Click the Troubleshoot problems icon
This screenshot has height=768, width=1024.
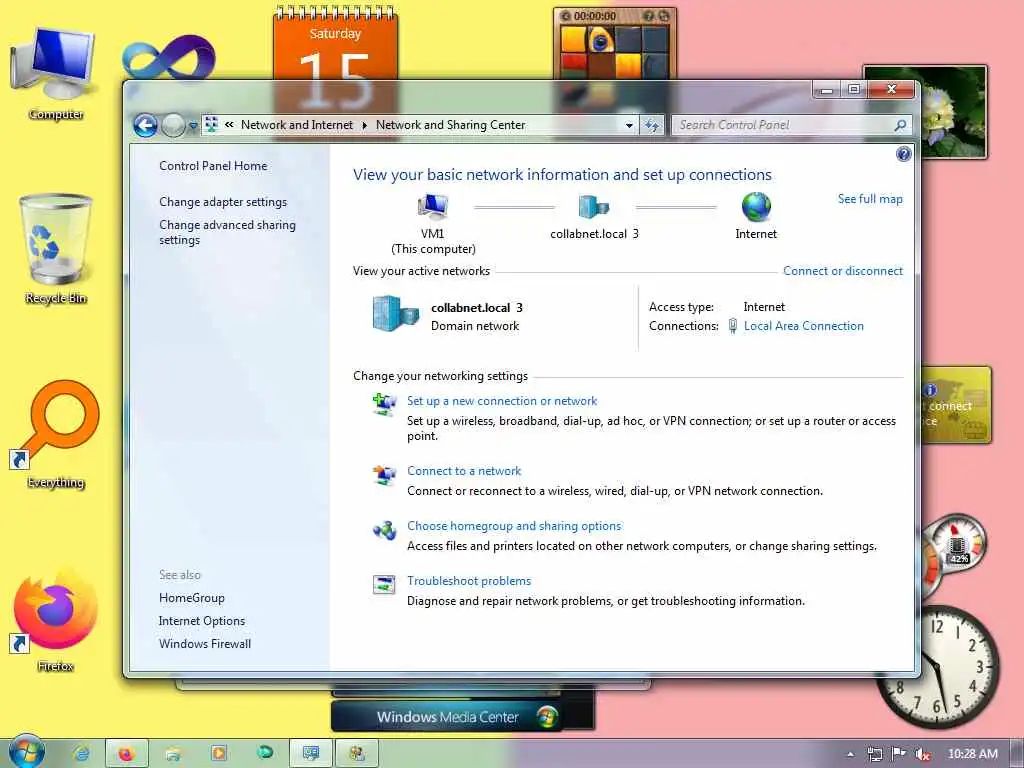(x=384, y=584)
